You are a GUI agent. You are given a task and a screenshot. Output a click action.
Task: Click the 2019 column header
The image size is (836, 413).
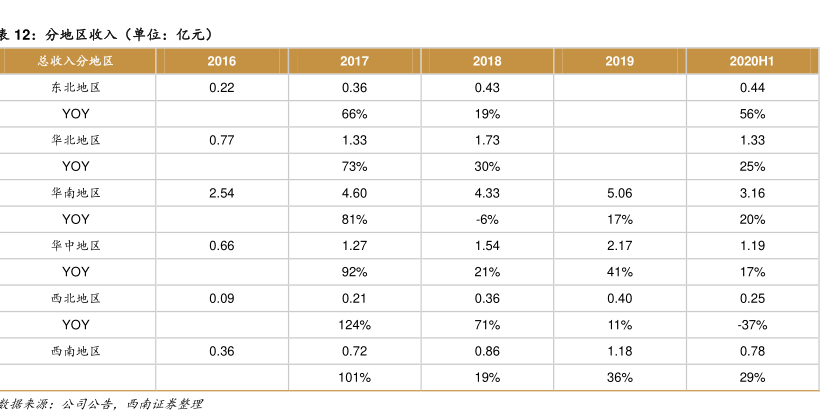[x=620, y=61]
